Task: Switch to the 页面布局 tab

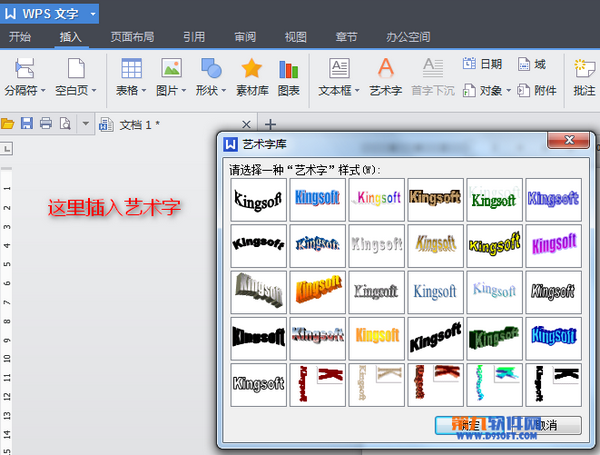Action: [132, 37]
